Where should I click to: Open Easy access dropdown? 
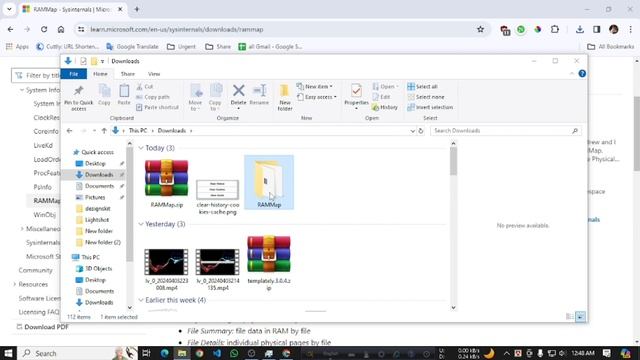317,97
